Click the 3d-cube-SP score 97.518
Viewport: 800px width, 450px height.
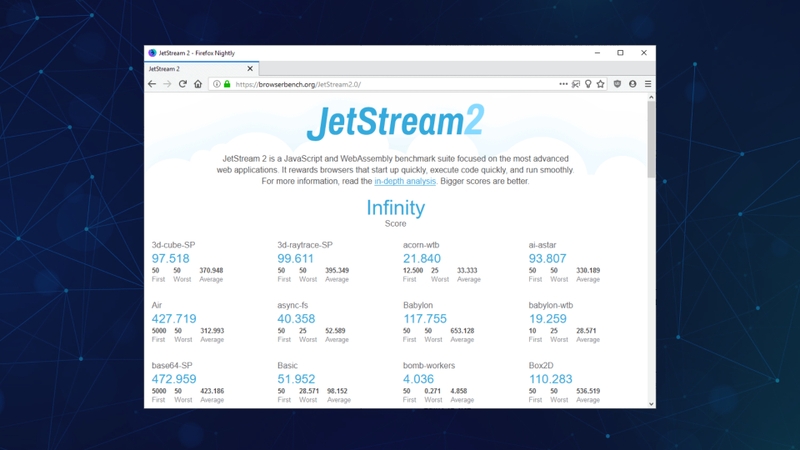coord(170,259)
